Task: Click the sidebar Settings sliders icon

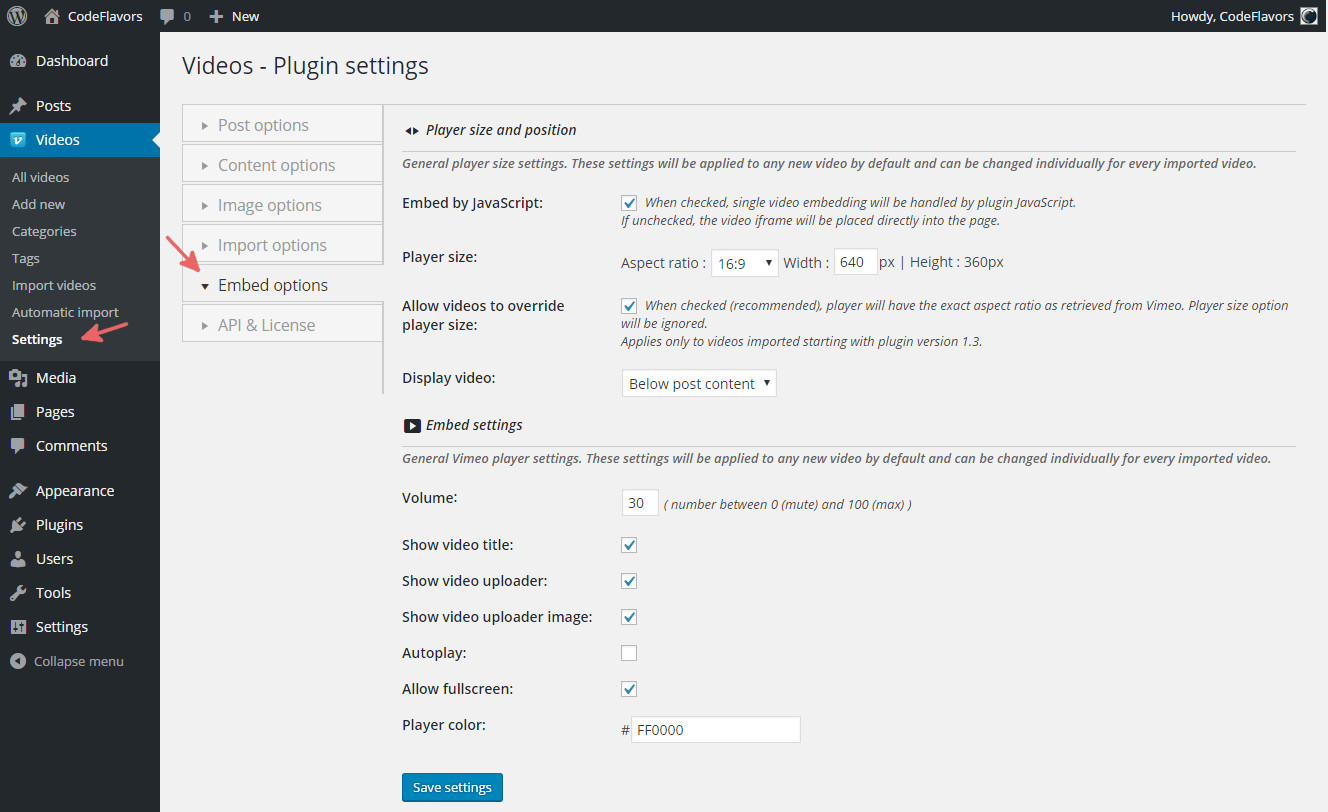Action: click(x=18, y=627)
